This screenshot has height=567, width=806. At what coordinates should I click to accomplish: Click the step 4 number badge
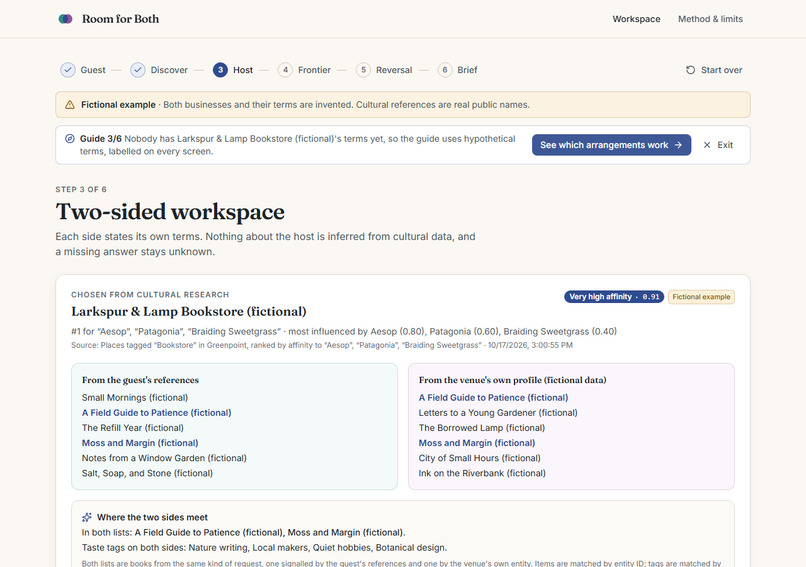[x=285, y=70]
